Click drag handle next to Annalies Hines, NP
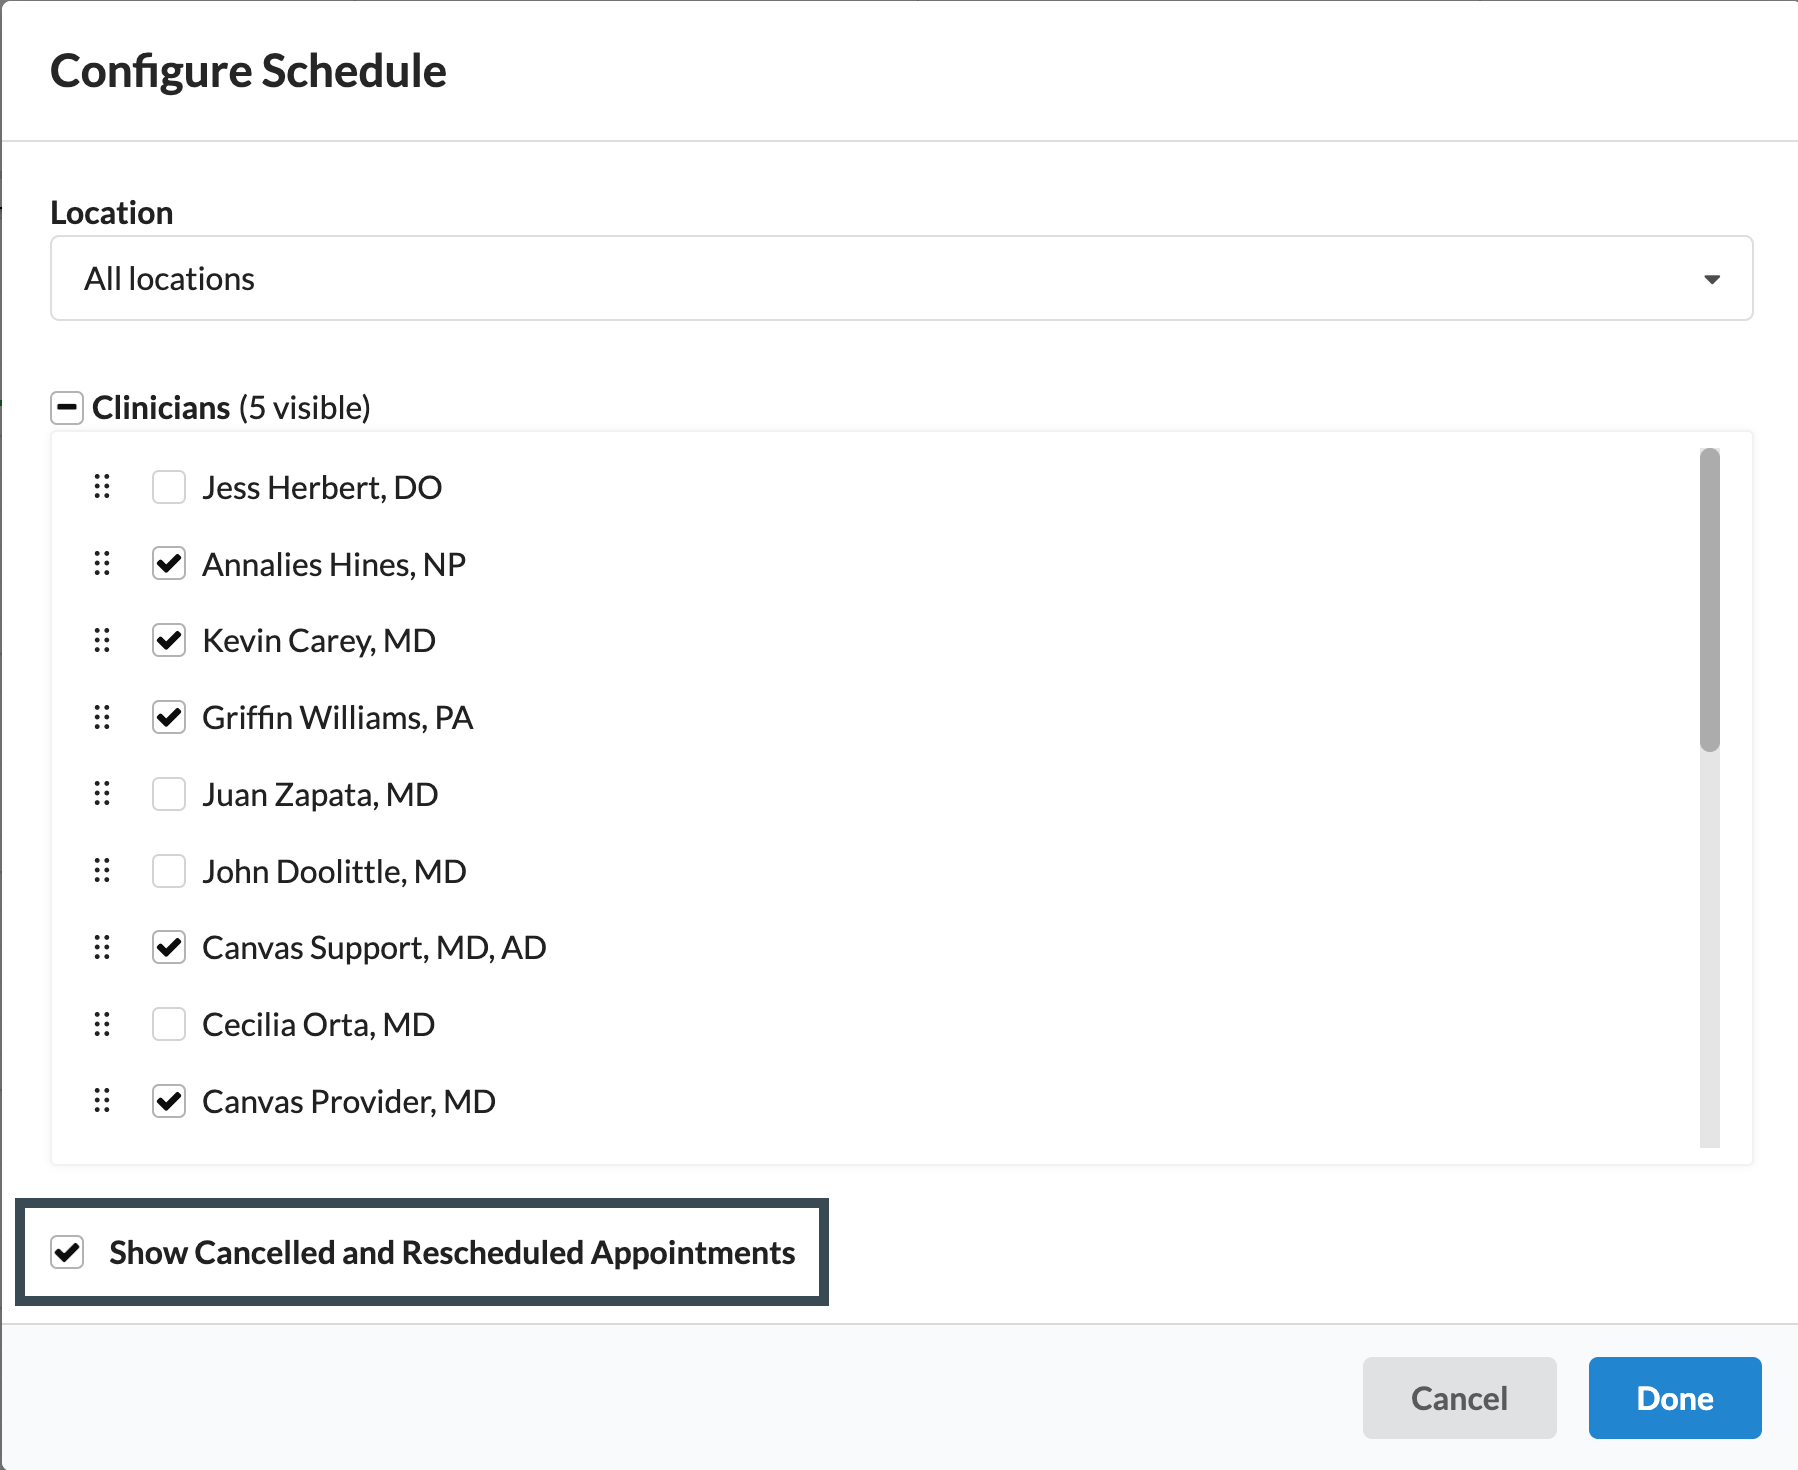 point(102,564)
